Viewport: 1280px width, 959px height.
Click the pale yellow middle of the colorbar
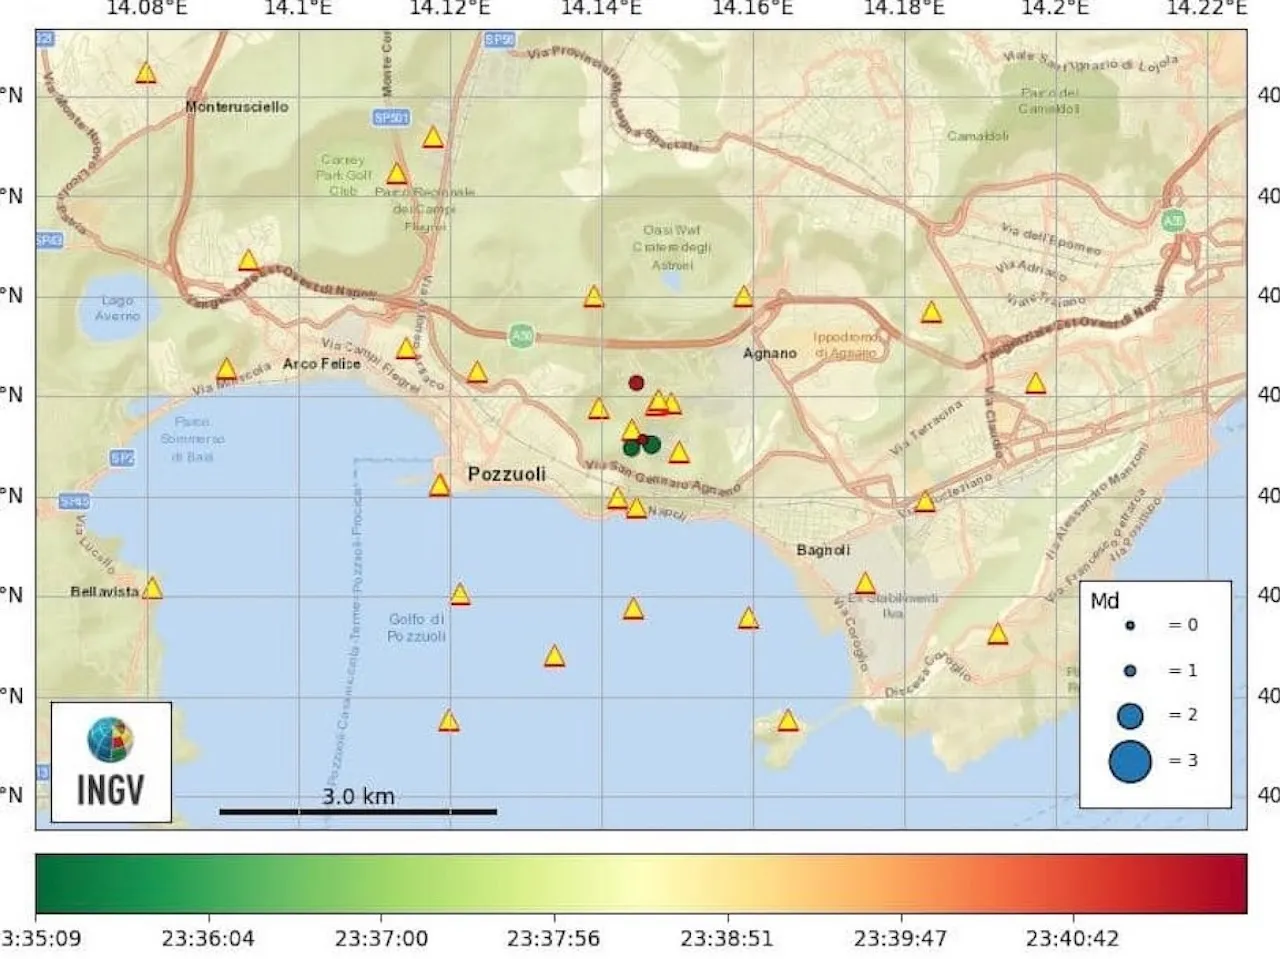click(x=641, y=883)
